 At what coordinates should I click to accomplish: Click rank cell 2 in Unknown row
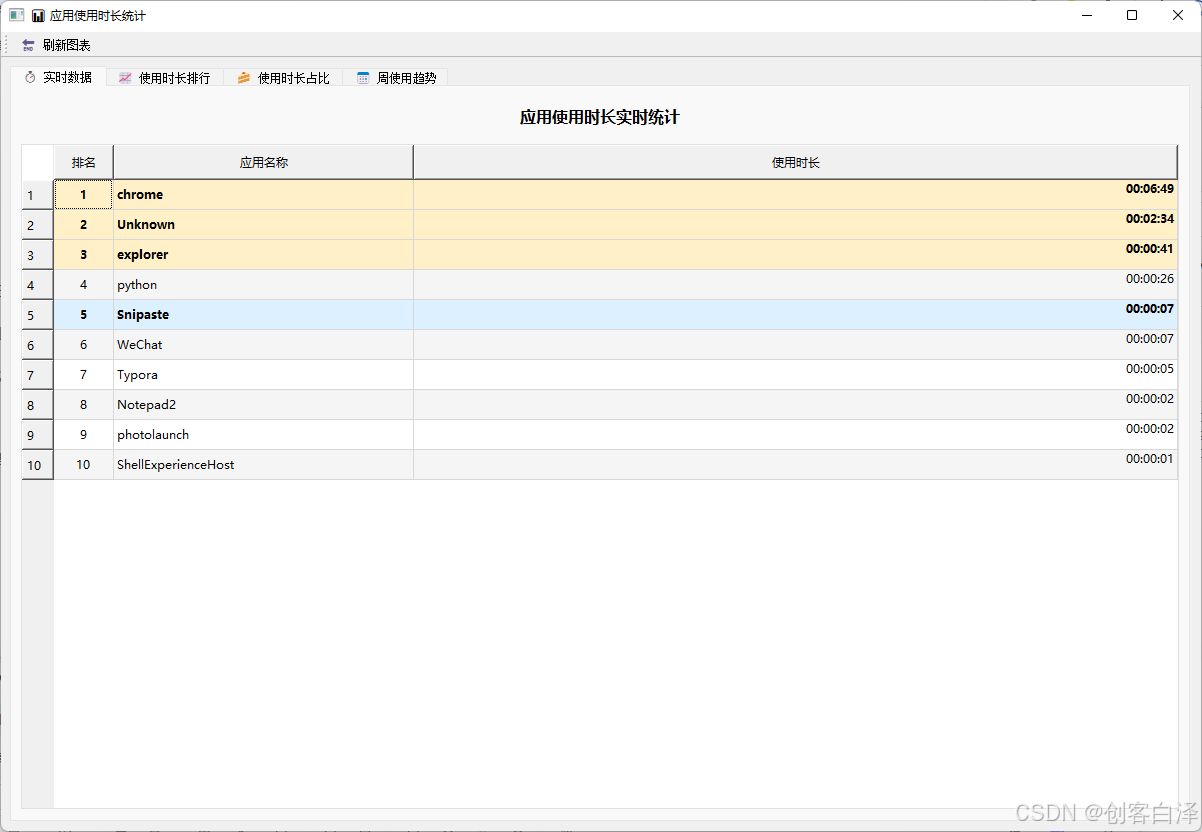click(84, 225)
